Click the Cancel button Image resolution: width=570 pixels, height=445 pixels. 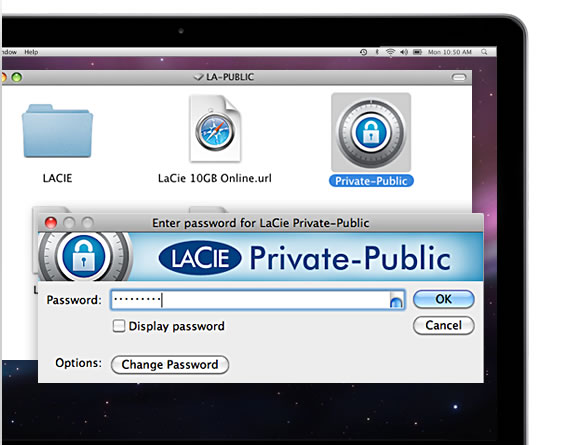pos(443,325)
